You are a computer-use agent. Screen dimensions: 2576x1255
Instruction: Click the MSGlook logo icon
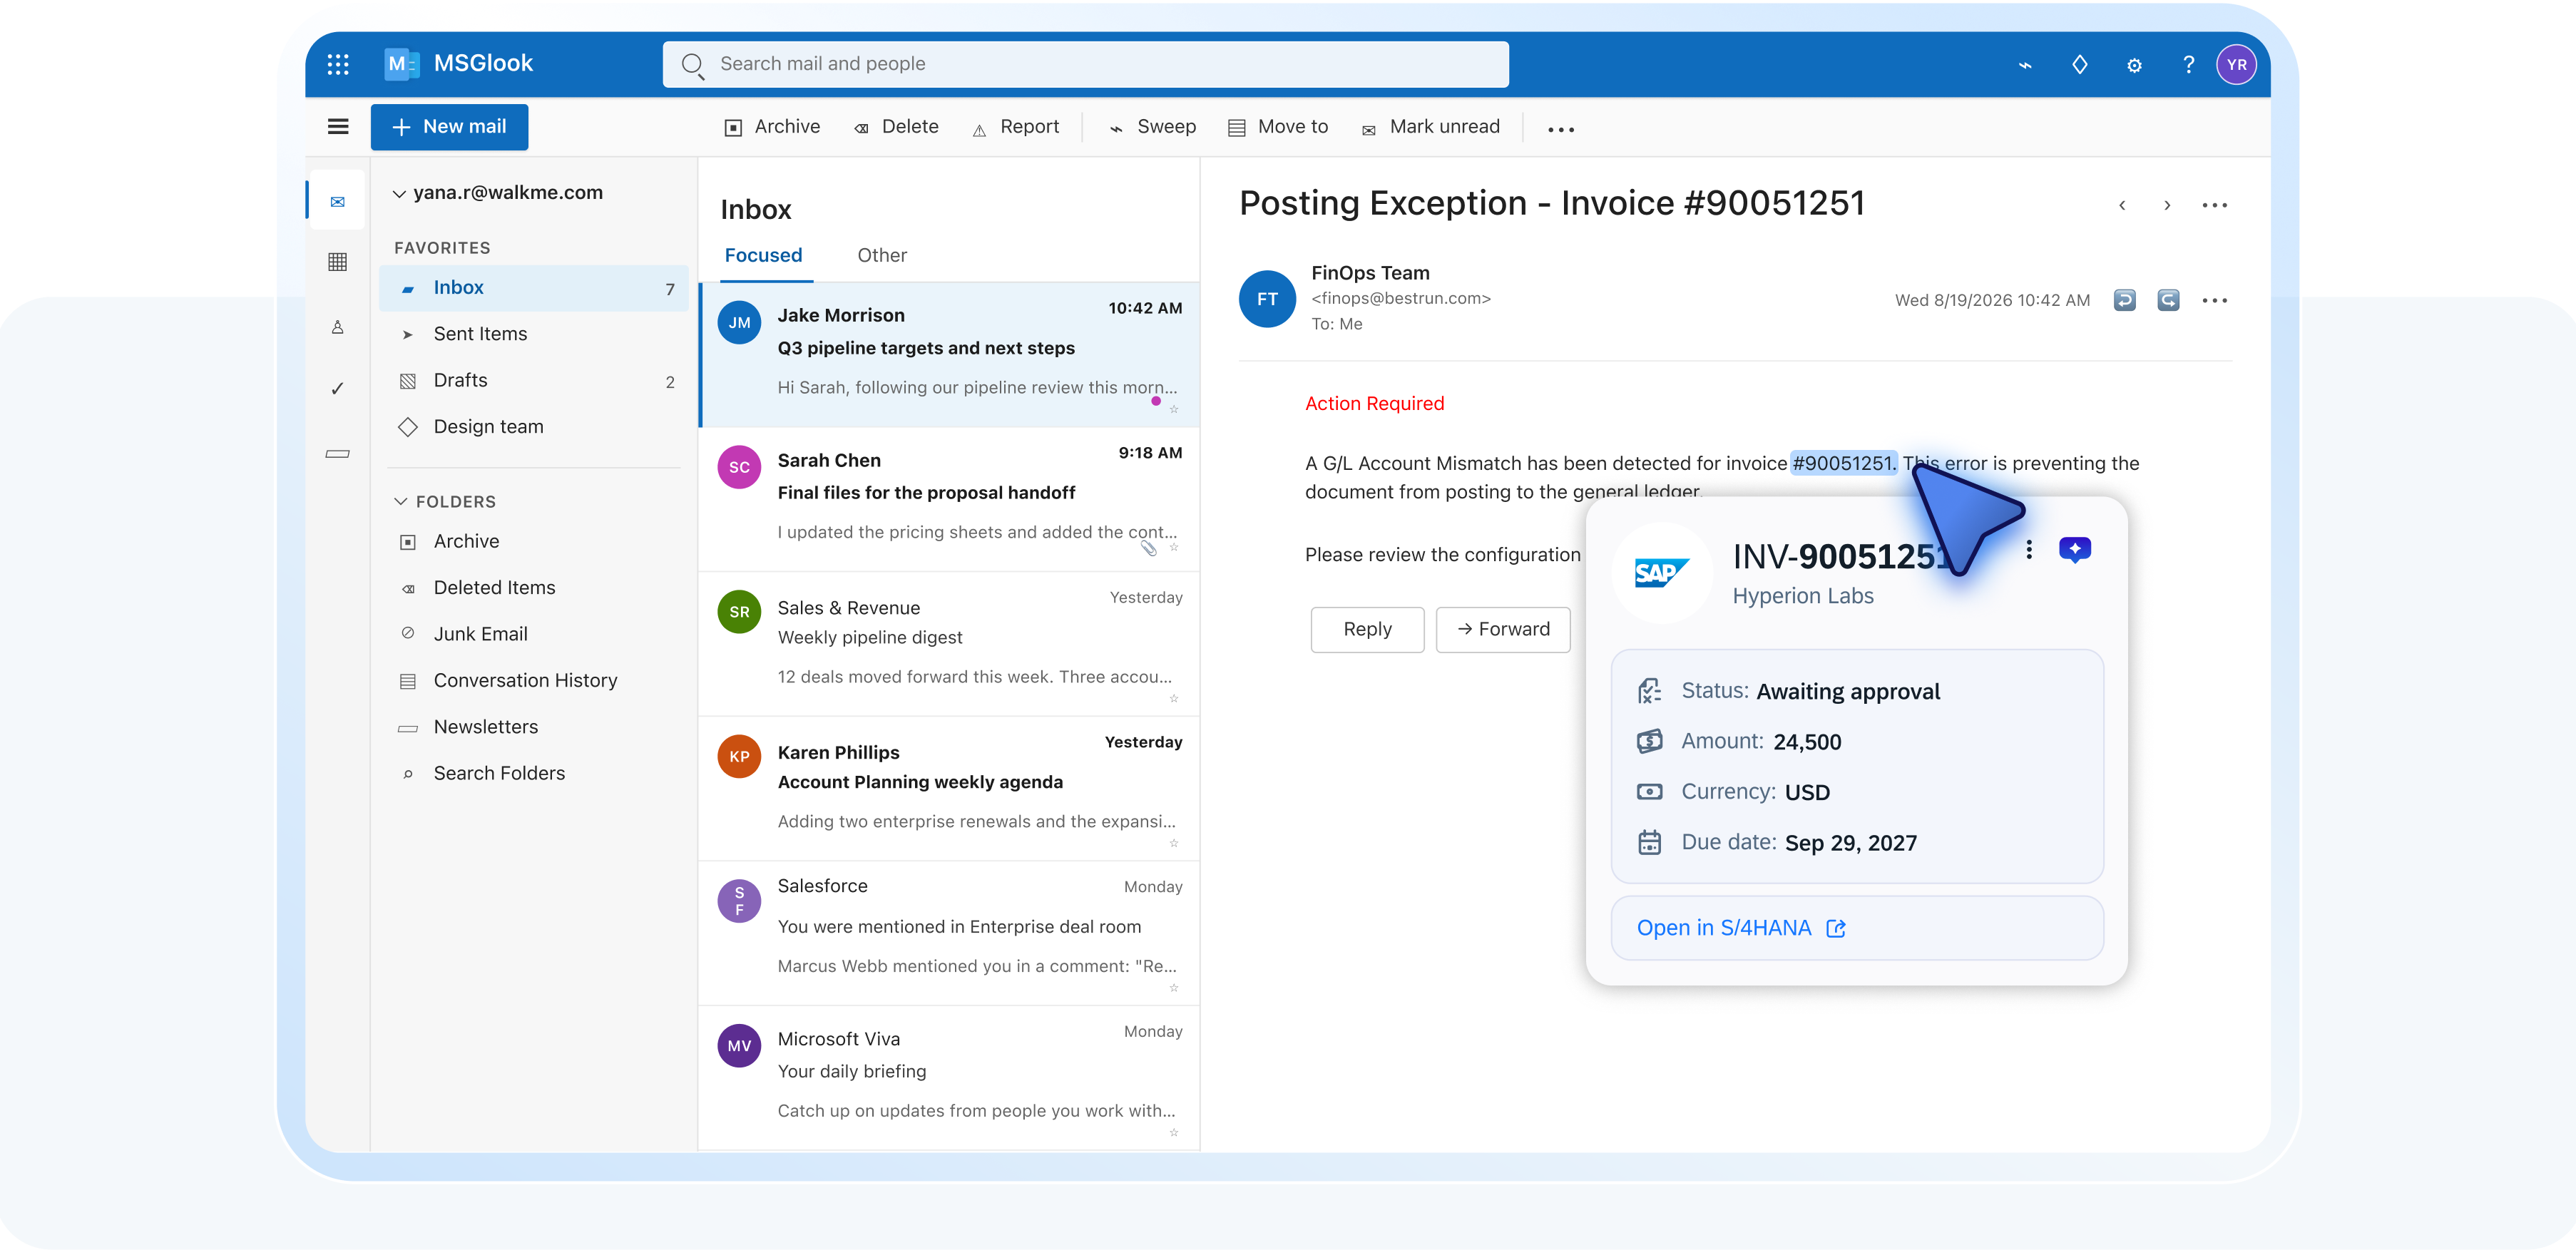point(401,64)
